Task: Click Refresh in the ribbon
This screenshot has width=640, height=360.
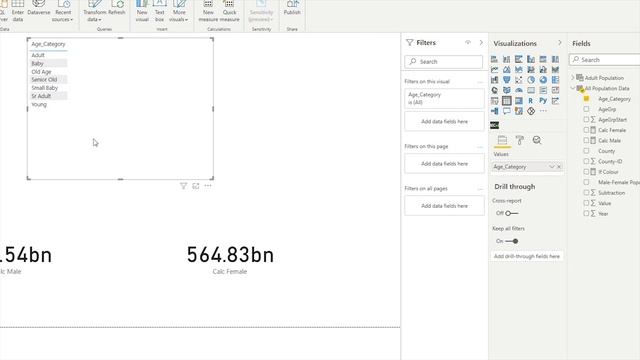Action: point(117,8)
